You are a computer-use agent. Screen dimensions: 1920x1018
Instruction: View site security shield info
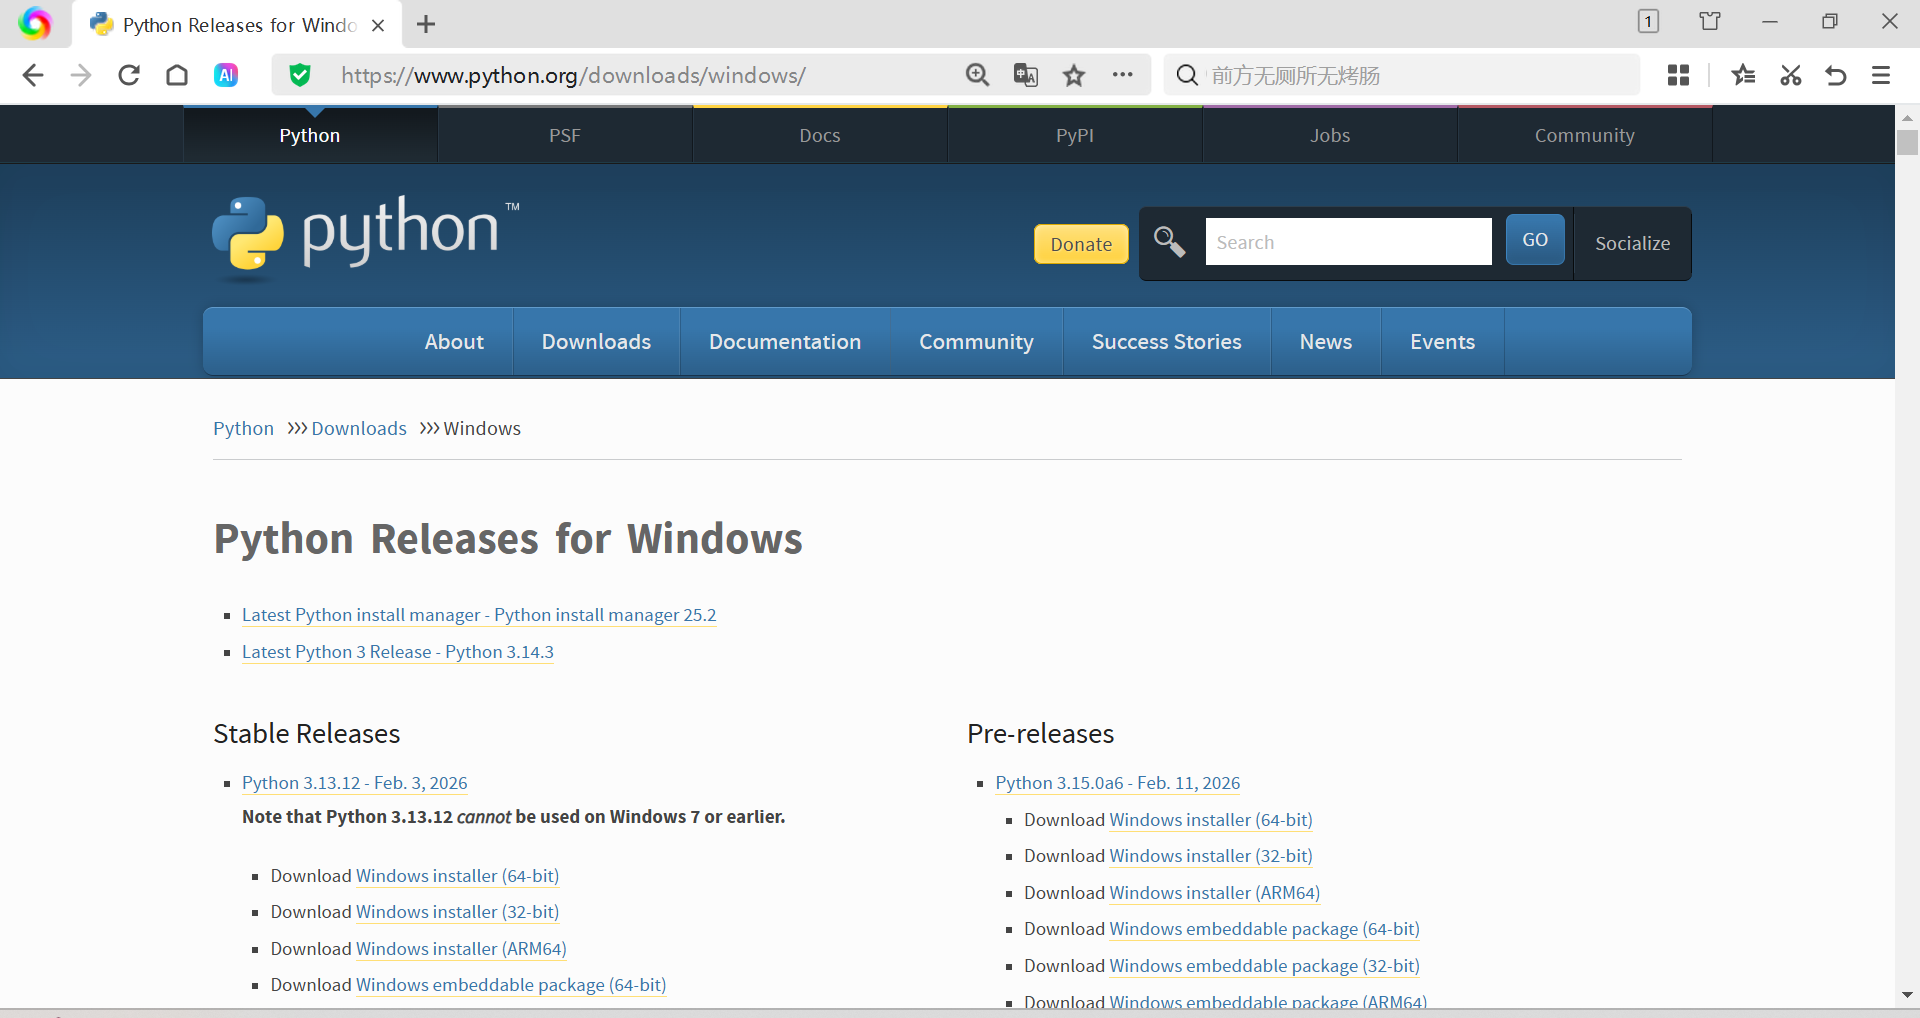(x=300, y=75)
